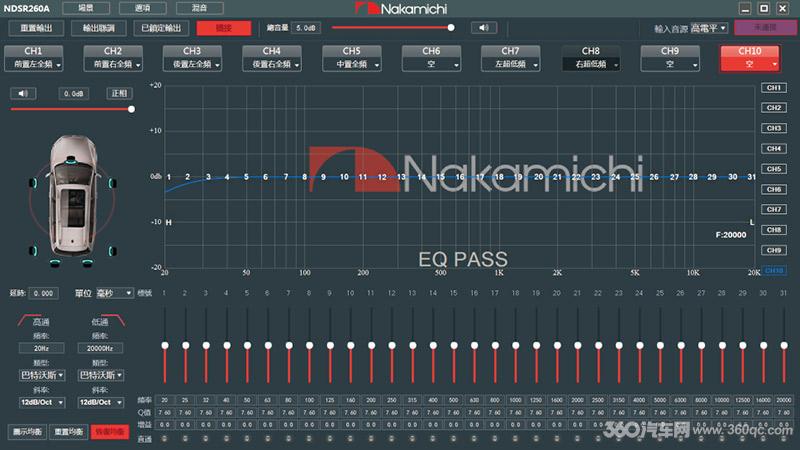Click the red link button in top toolbar
Viewport: 800px width, 450px height.
pos(224,28)
